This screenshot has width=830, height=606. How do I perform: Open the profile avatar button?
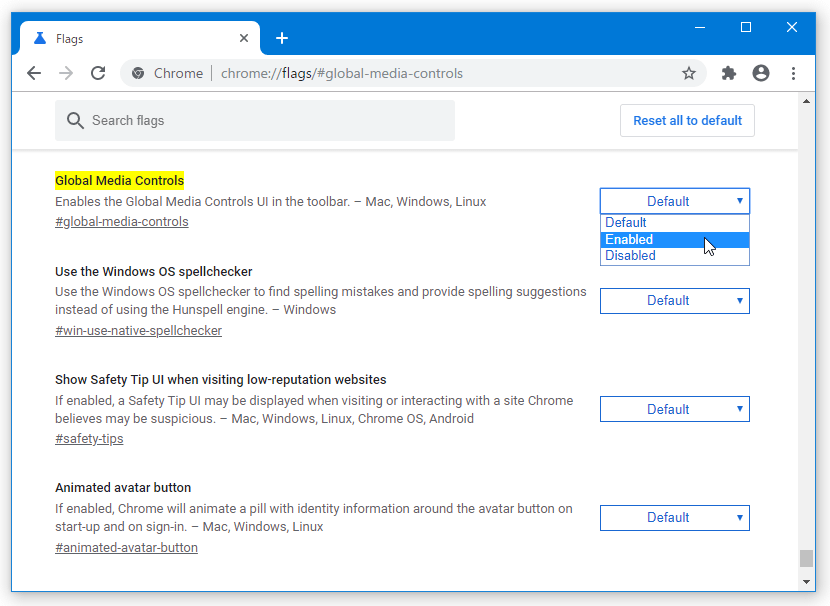[761, 73]
